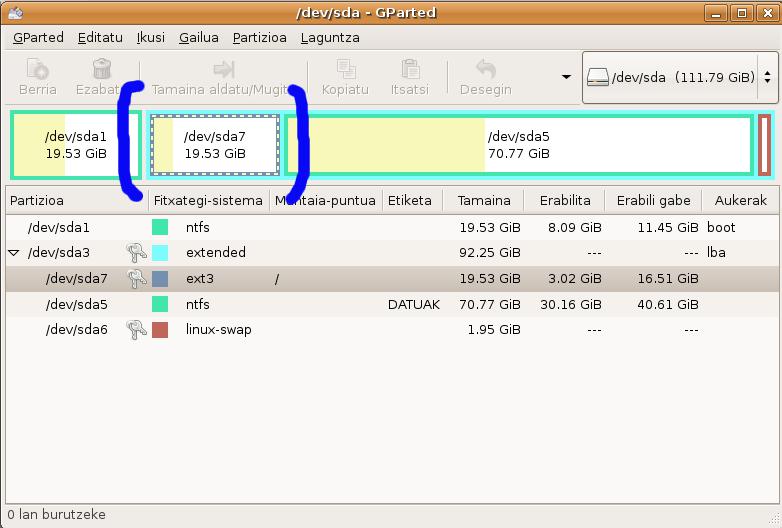Click the Desegin undo toolbar icon
This screenshot has width=782, height=528.
click(486, 69)
